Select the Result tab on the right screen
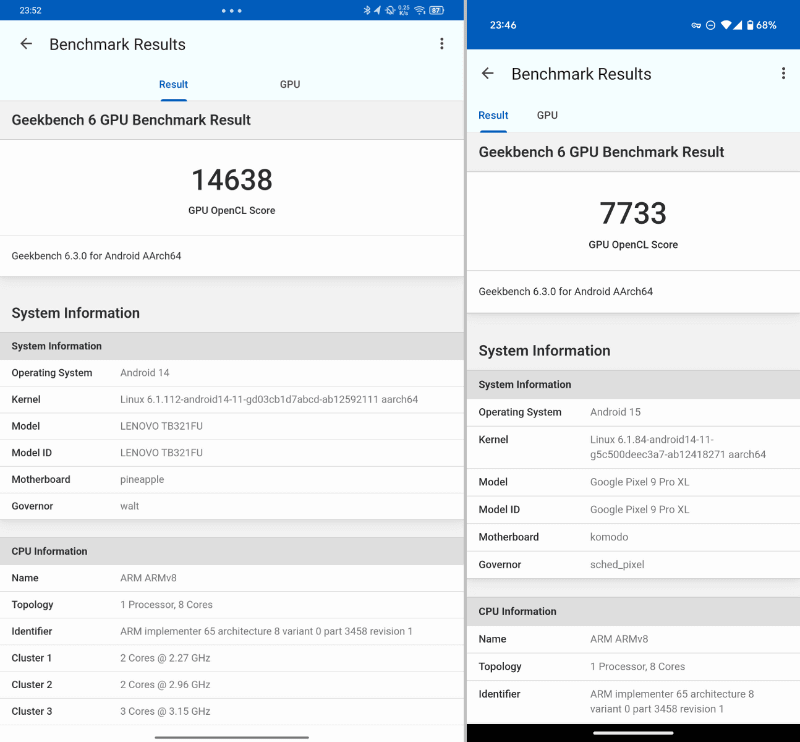 point(493,115)
